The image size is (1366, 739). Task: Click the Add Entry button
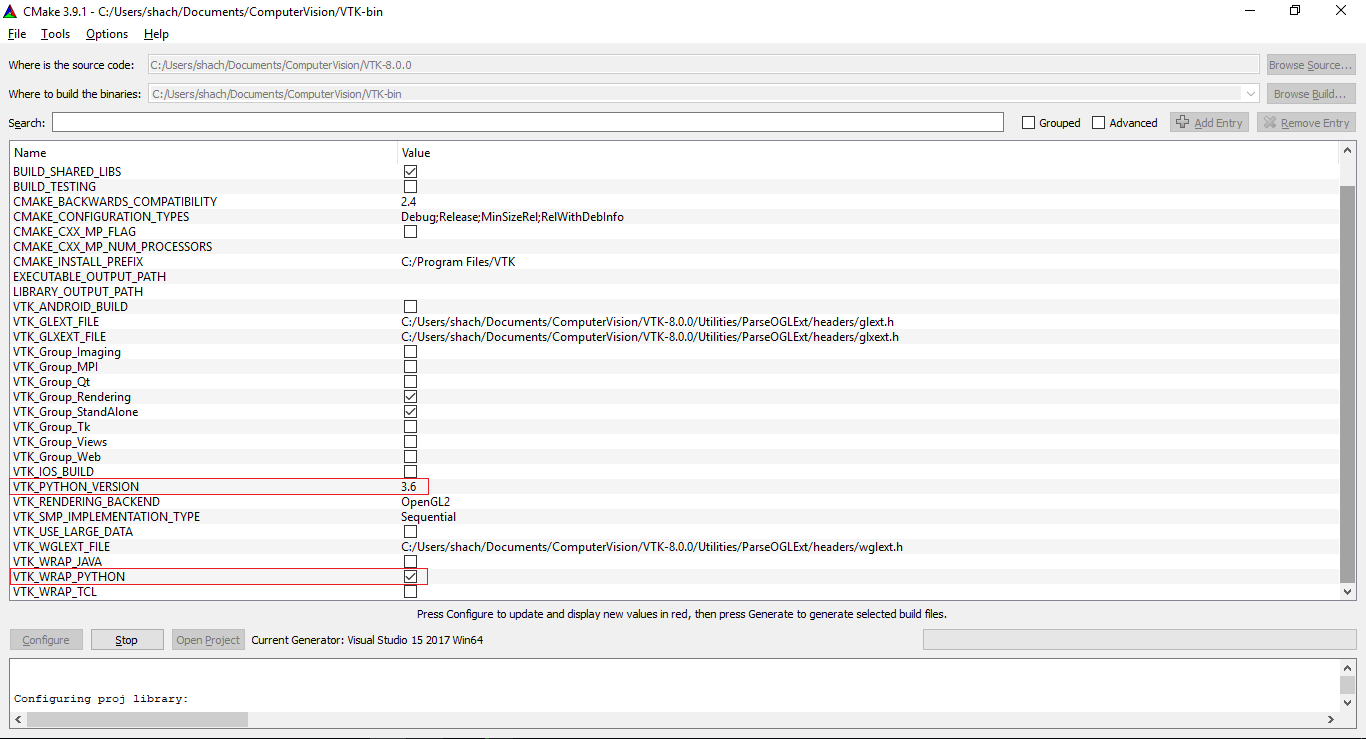[1208, 122]
